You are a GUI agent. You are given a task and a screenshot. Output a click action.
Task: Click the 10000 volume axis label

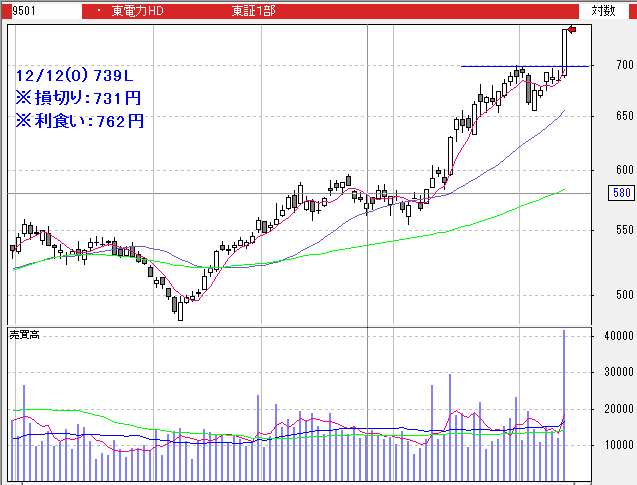[614, 445]
